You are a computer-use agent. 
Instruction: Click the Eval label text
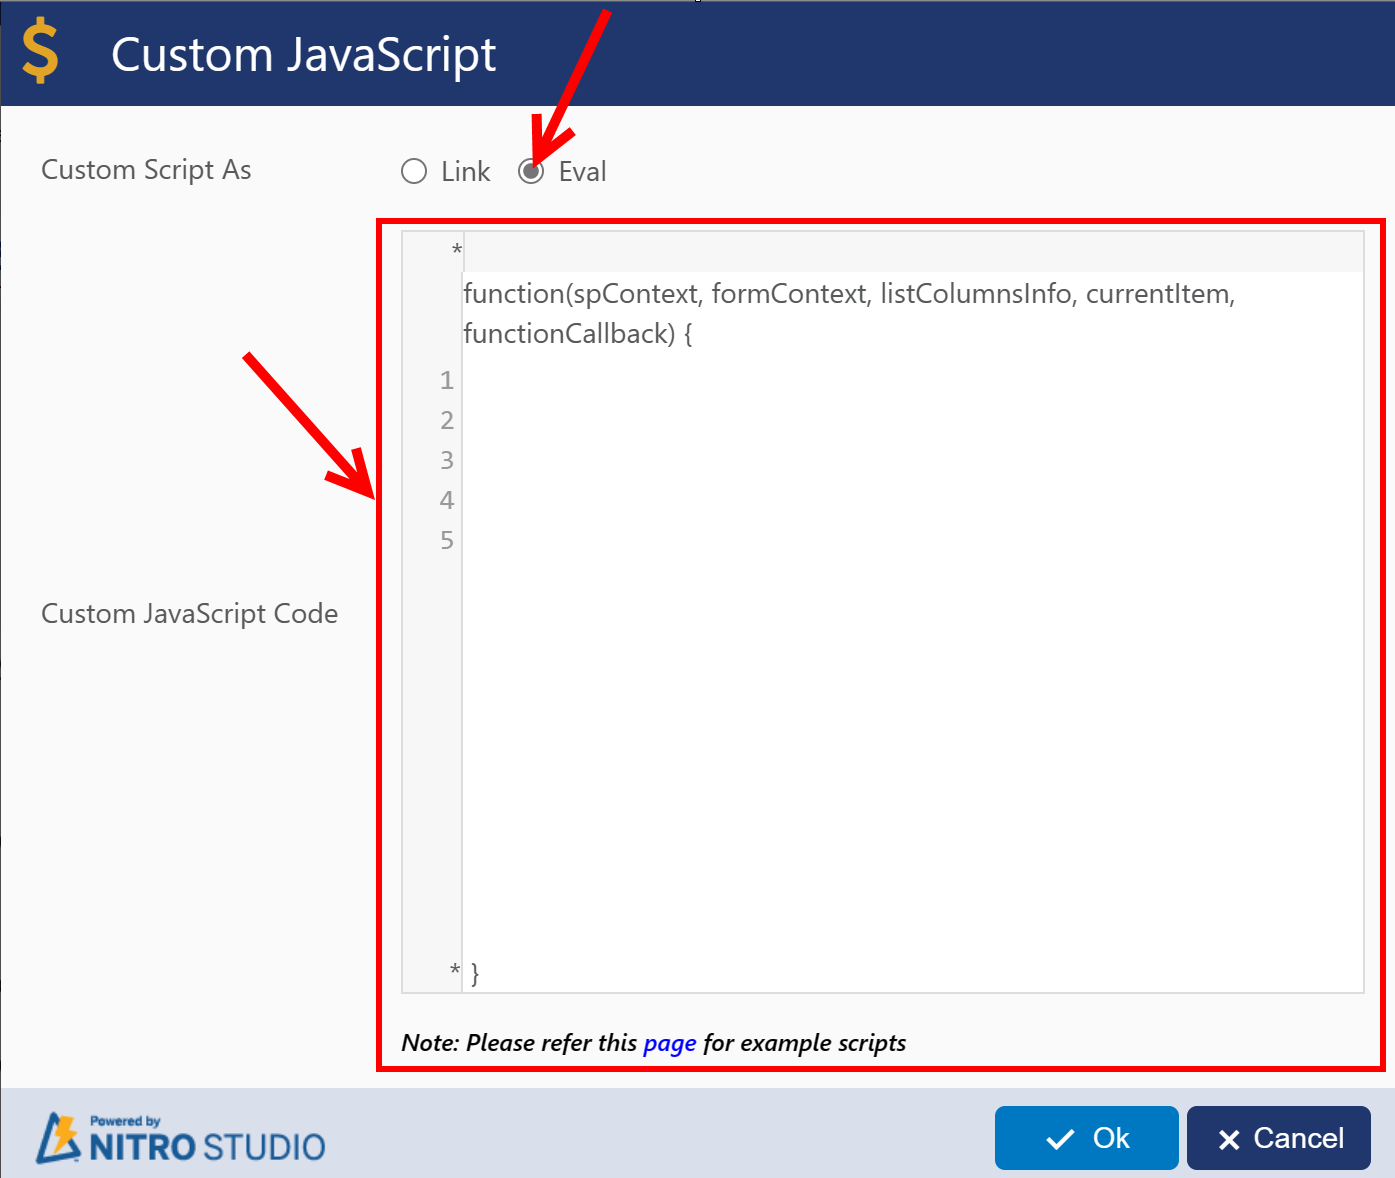(582, 172)
